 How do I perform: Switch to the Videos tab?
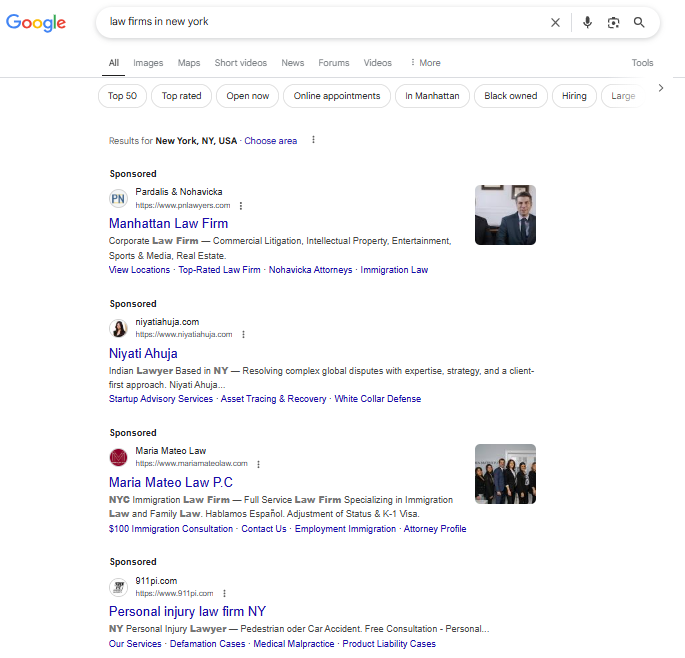[x=378, y=63]
